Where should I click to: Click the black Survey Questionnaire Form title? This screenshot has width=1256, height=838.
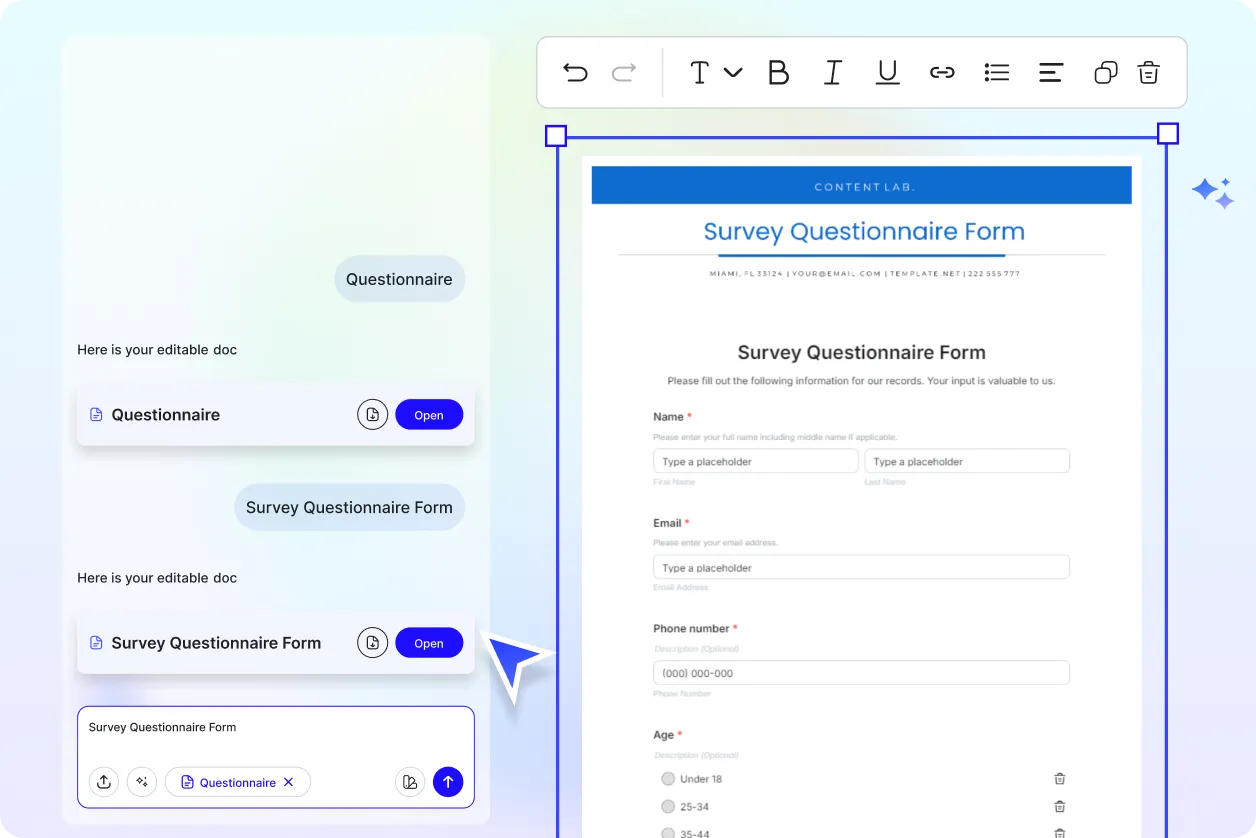(x=862, y=352)
